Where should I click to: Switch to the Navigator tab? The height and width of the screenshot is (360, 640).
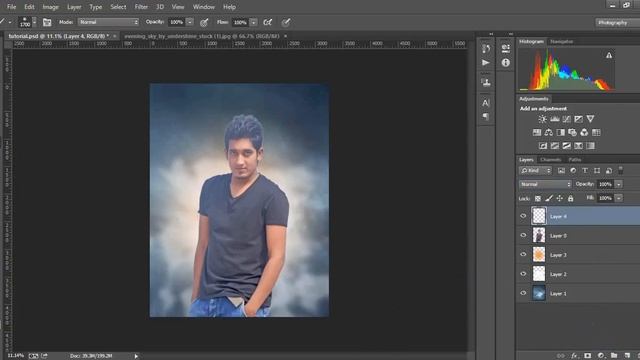pyautogui.click(x=562, y=42)
